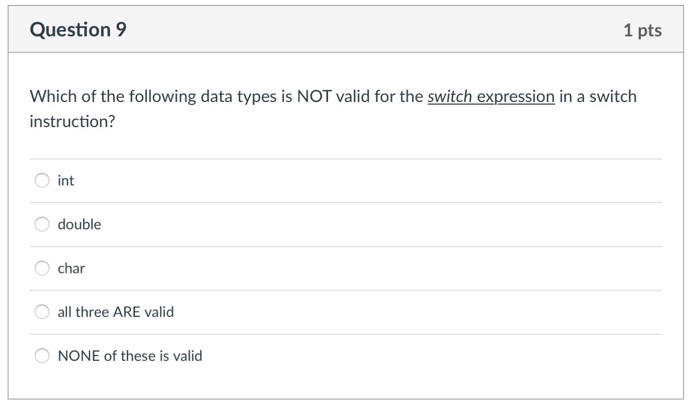Click the "all three ARE valid" label
Image resolution: width=700 pixels, height=411 pixels.
(x=115, y=312)
